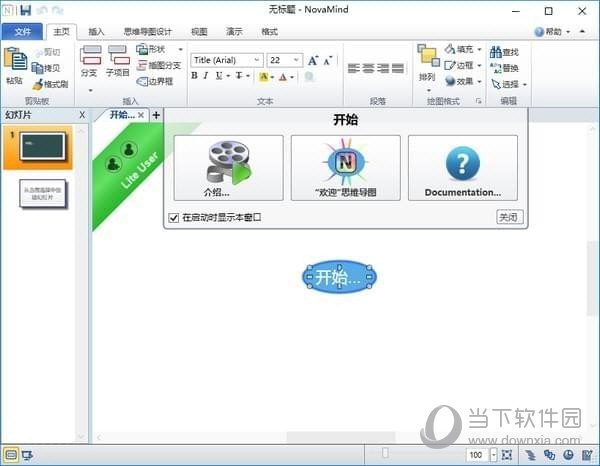Click the Border (边框) icon
Image resolution: width=600 pixels, height=466 pixels.
pos(450,65)
